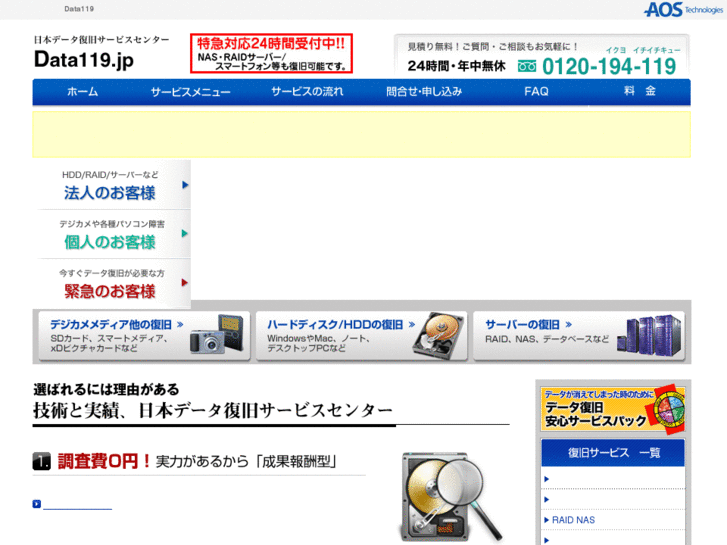Screen dimensions: 727x545
Task: Open サーバーの復旧 link
Action: [x=529, y=324]
